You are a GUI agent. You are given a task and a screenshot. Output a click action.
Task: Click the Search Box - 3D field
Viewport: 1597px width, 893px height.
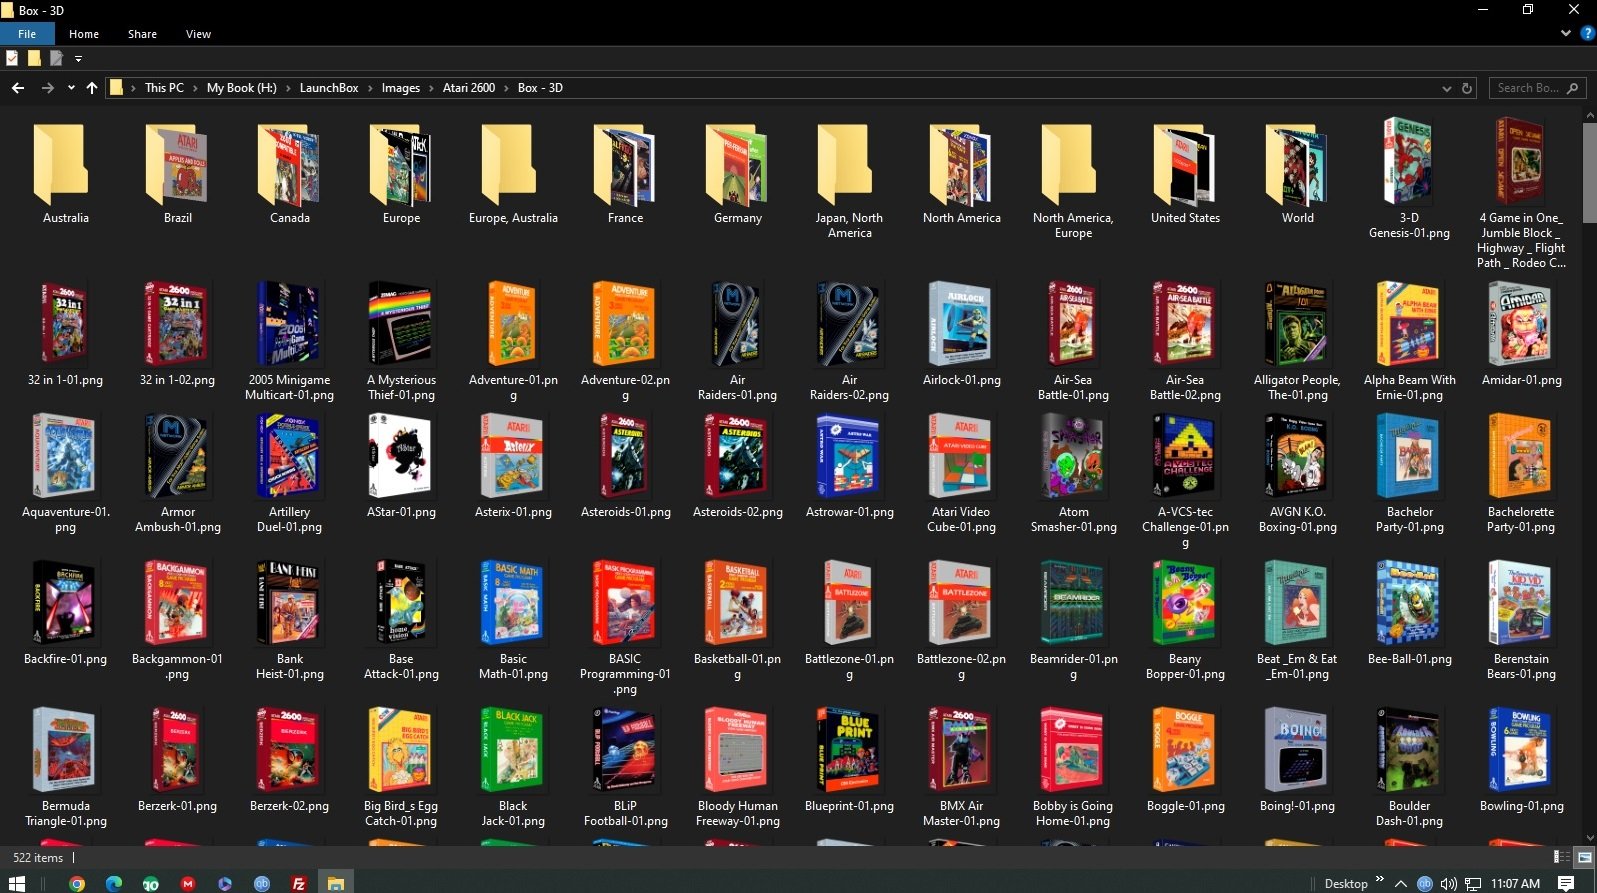pyautogui.click(x=1537, y=88)
